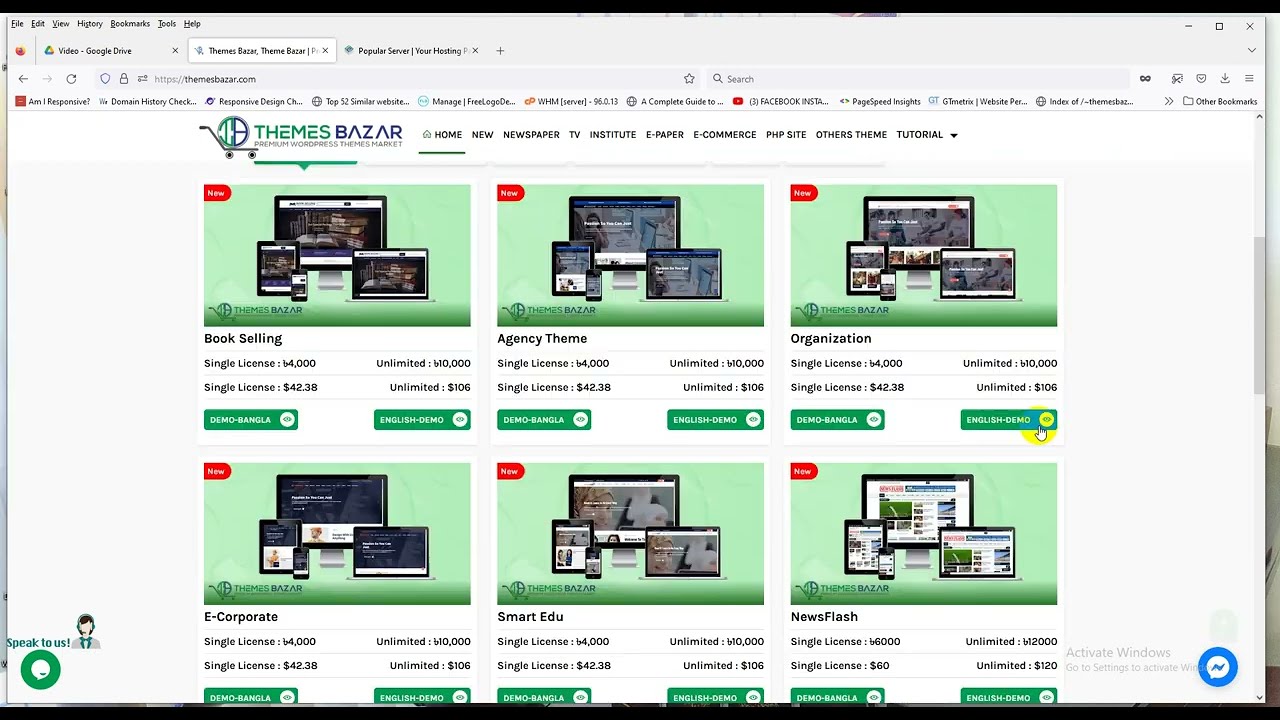Image resolution: width=1280 pixels, height=720 pixels.
Task: Open the YouTube FACEBOOK INSTA bookmark
Action: [x=781, y=101]
